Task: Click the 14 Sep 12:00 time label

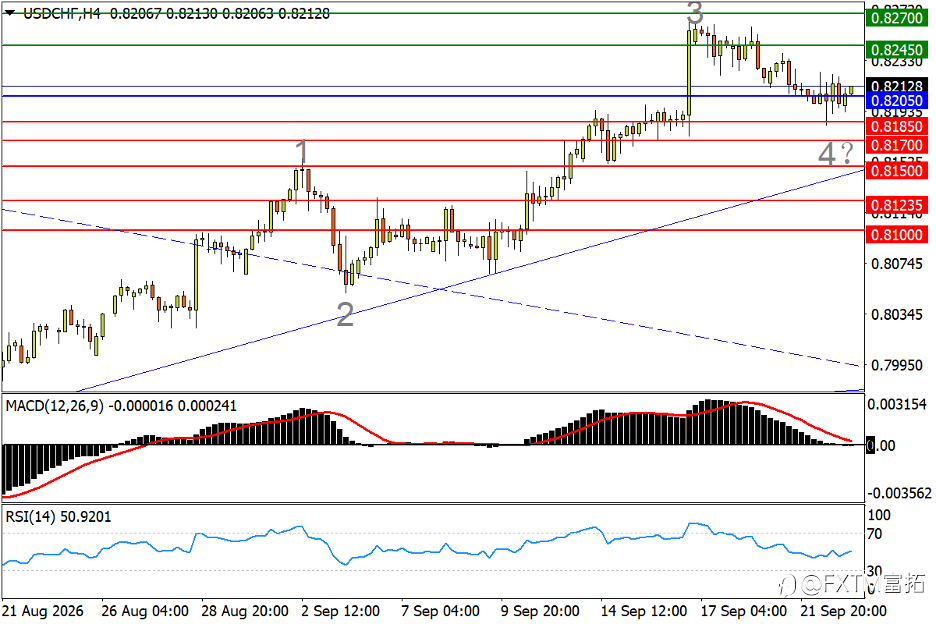Action: 644,611
